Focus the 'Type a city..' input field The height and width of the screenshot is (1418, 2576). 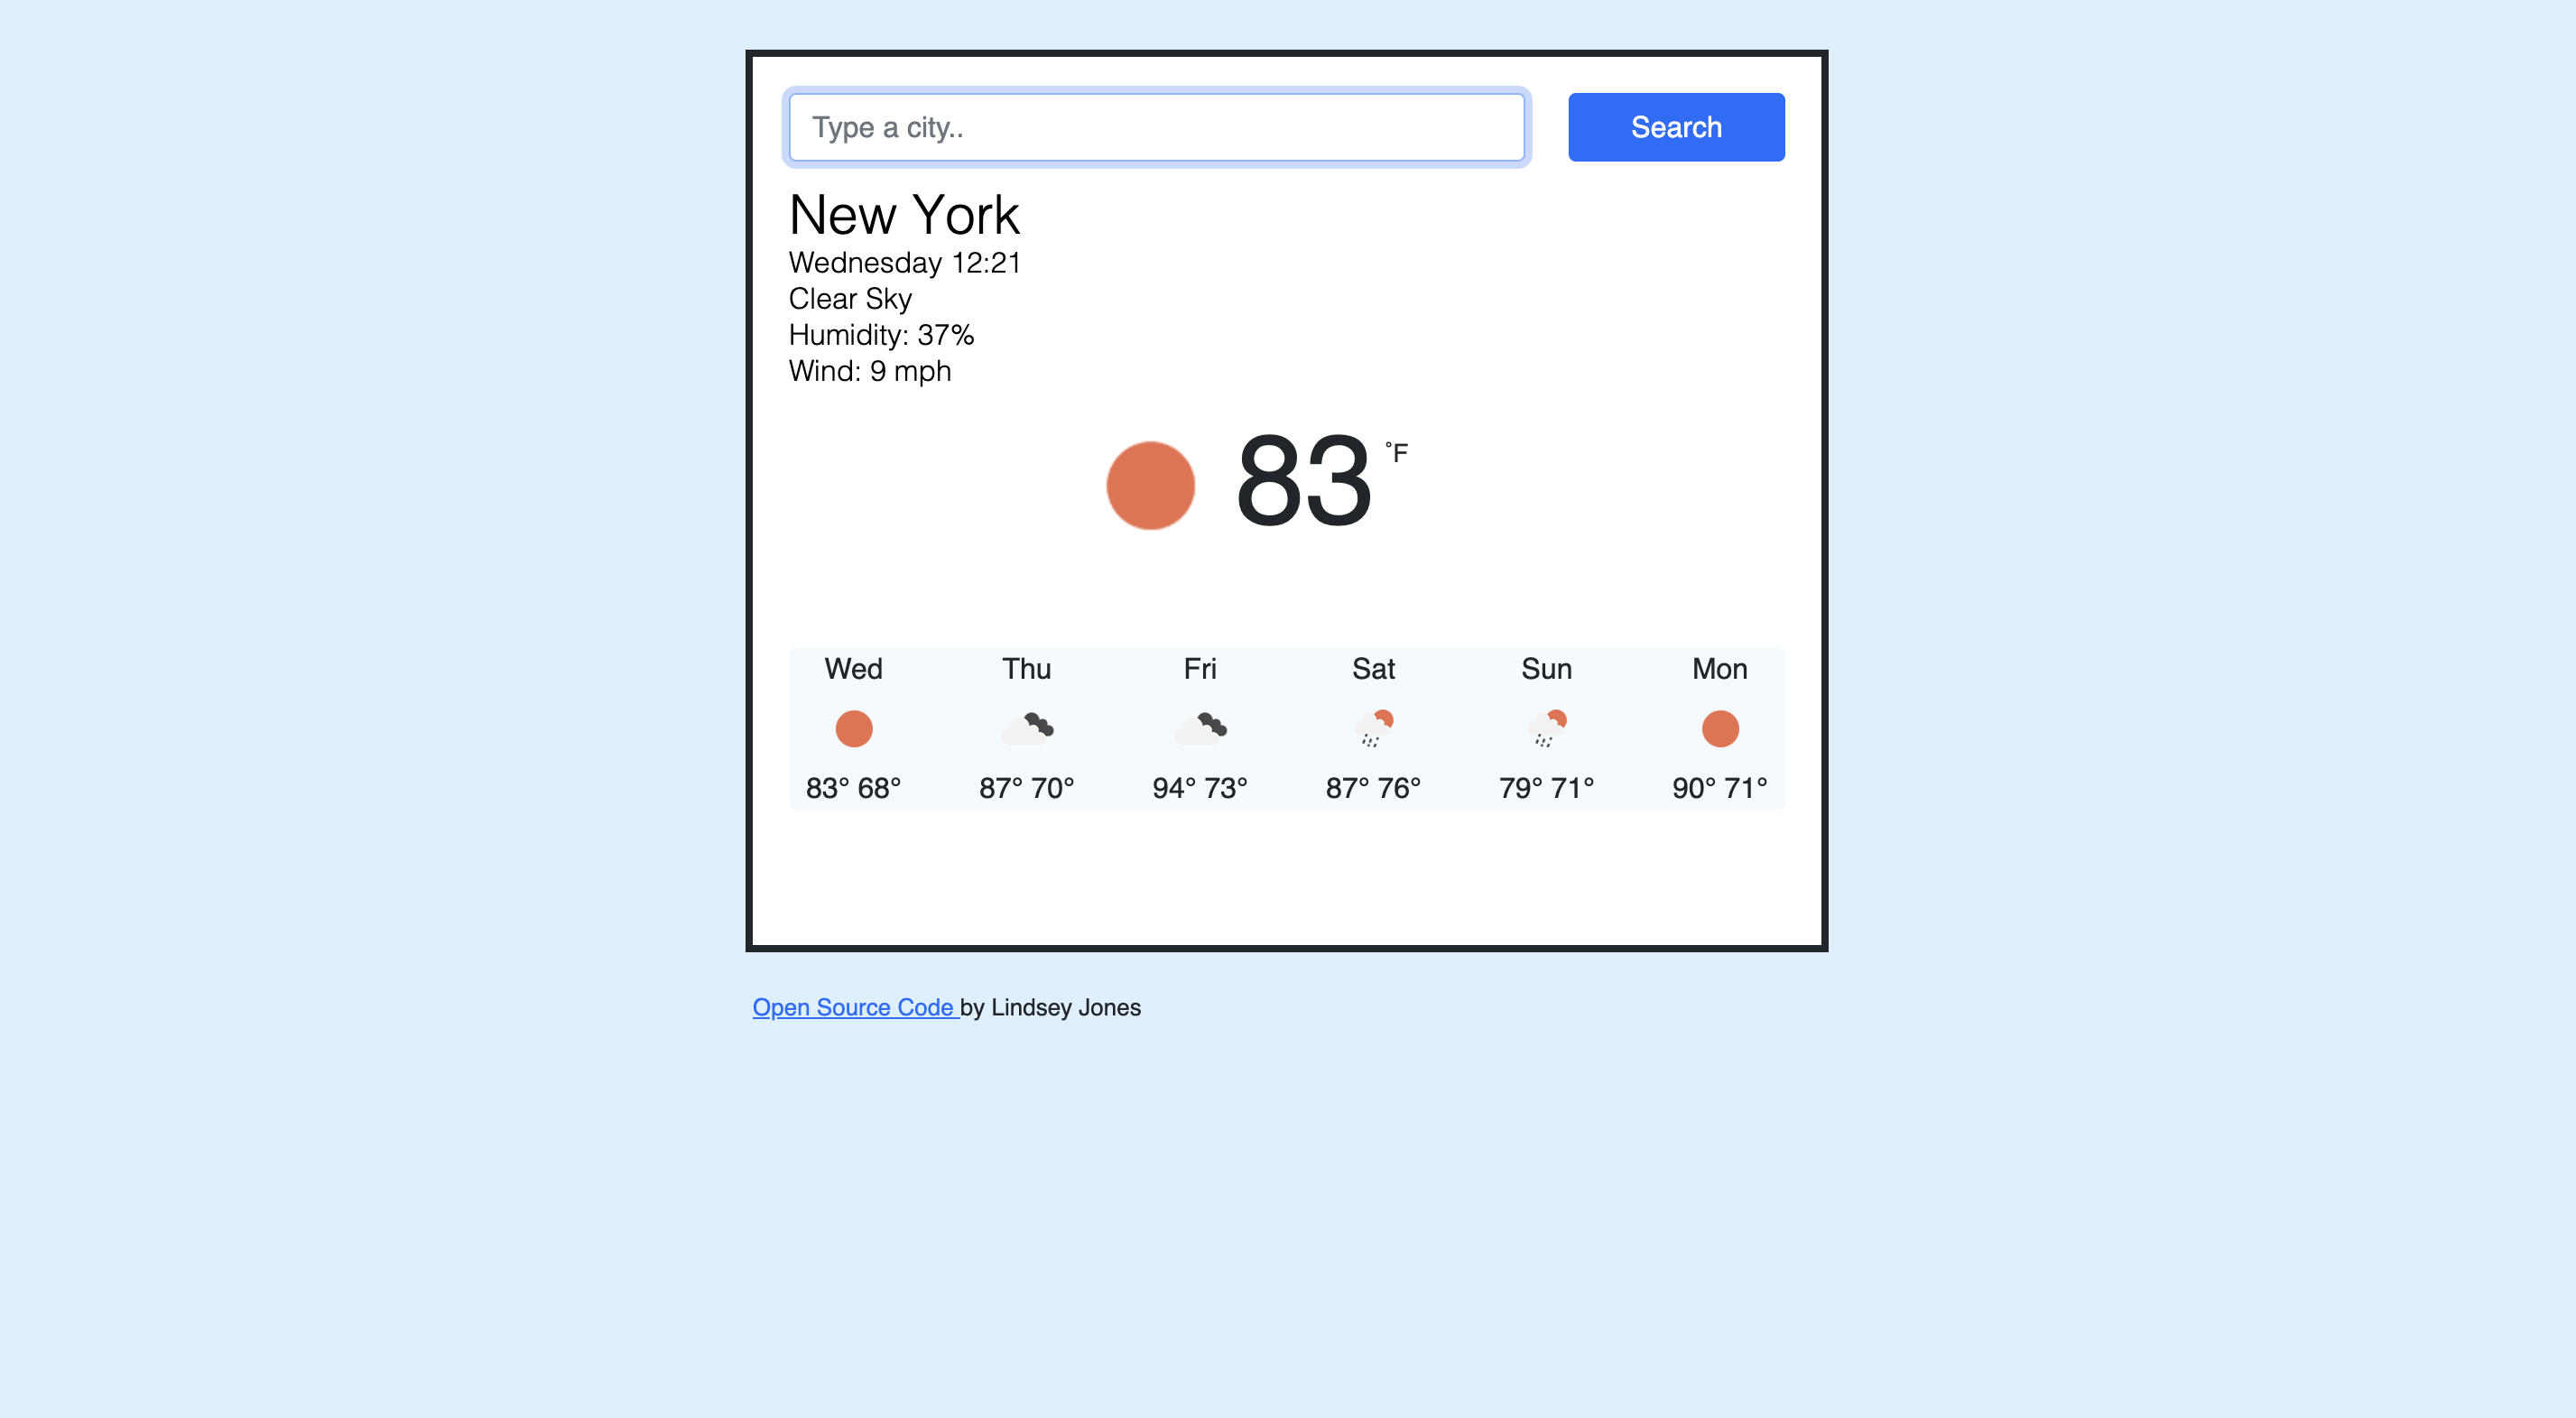tap(1156, 127)
